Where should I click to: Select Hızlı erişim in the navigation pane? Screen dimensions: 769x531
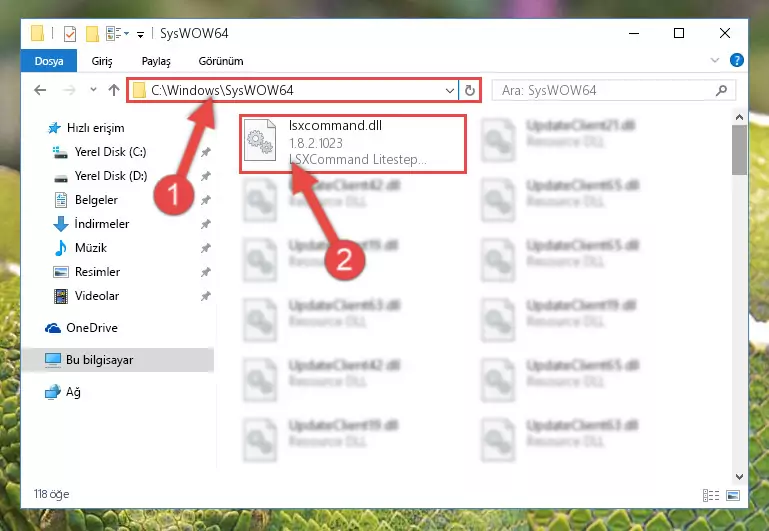(95, 128)
